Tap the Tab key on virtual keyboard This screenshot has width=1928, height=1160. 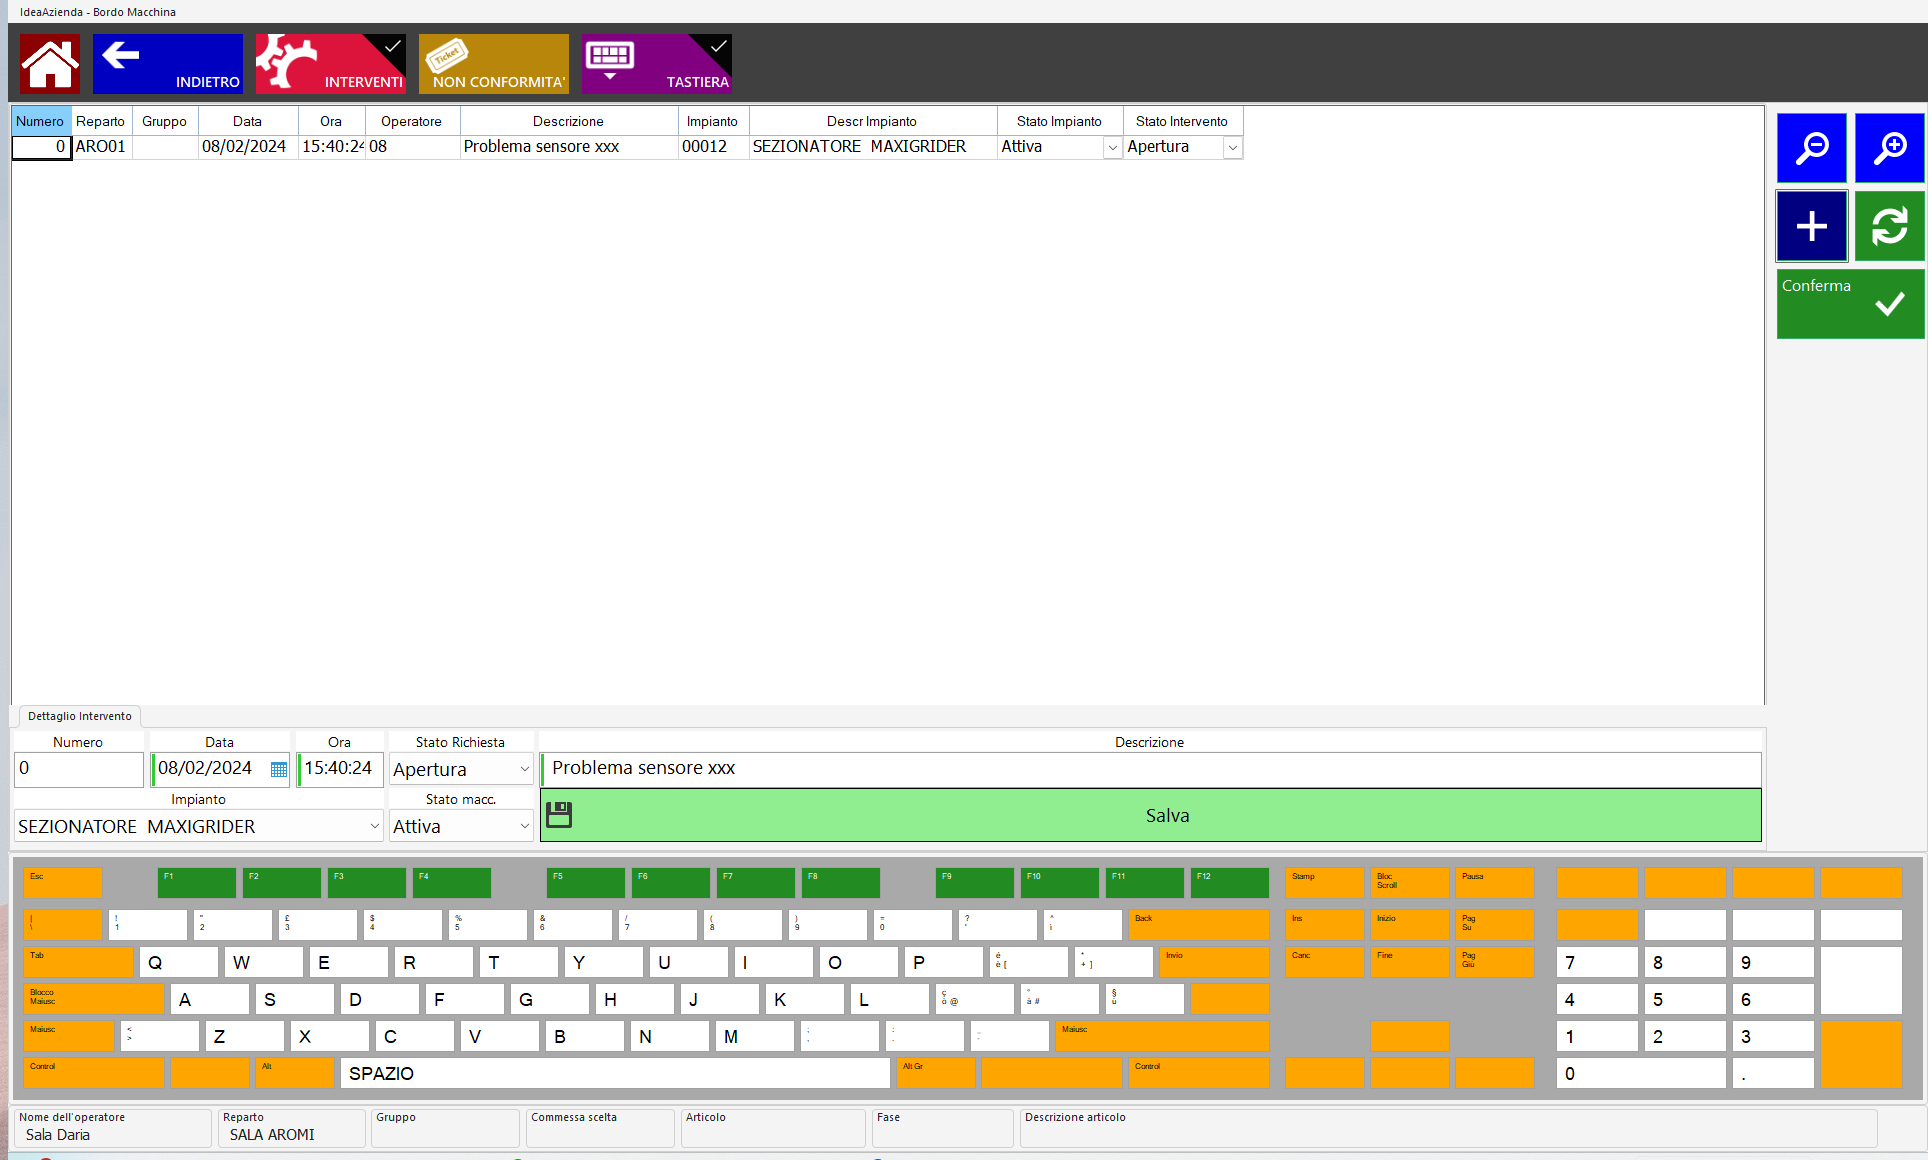coord(78,962)
